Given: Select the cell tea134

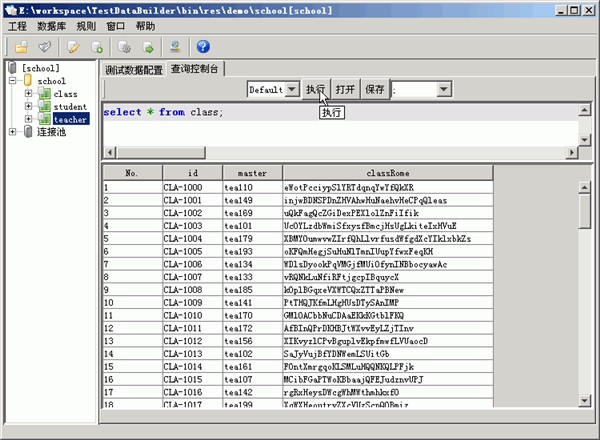Looking at the screenshot, I should 253,264.
